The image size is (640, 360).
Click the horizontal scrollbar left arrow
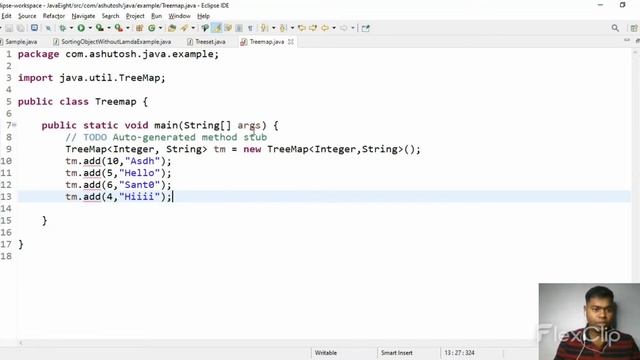click(x=21, y=343)
